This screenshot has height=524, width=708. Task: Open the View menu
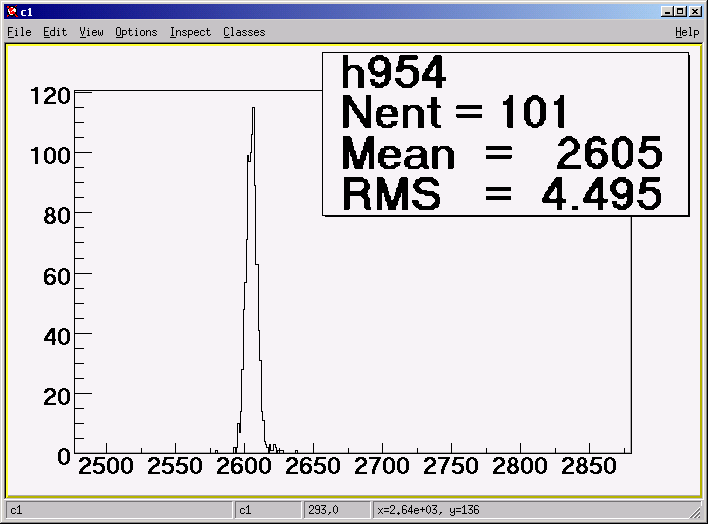tap(91, 32)
